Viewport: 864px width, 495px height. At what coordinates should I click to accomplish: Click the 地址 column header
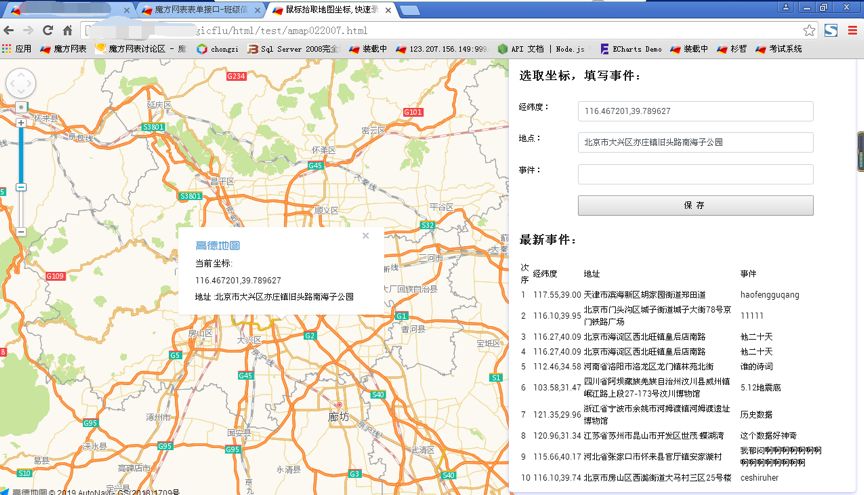click(591, 274)
